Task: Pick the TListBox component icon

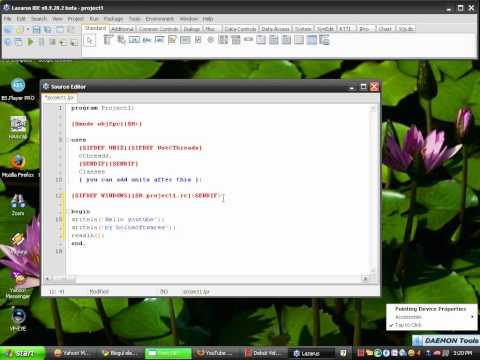Action: click(x=223, y=40)
